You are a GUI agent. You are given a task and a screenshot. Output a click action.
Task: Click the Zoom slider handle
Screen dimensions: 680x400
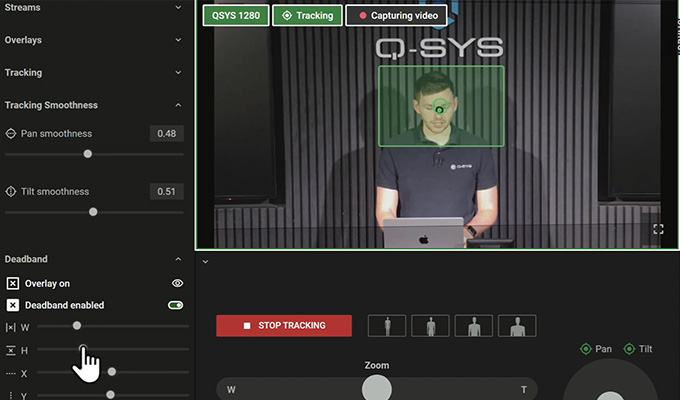pyautogui.click(x=377, y=387)
